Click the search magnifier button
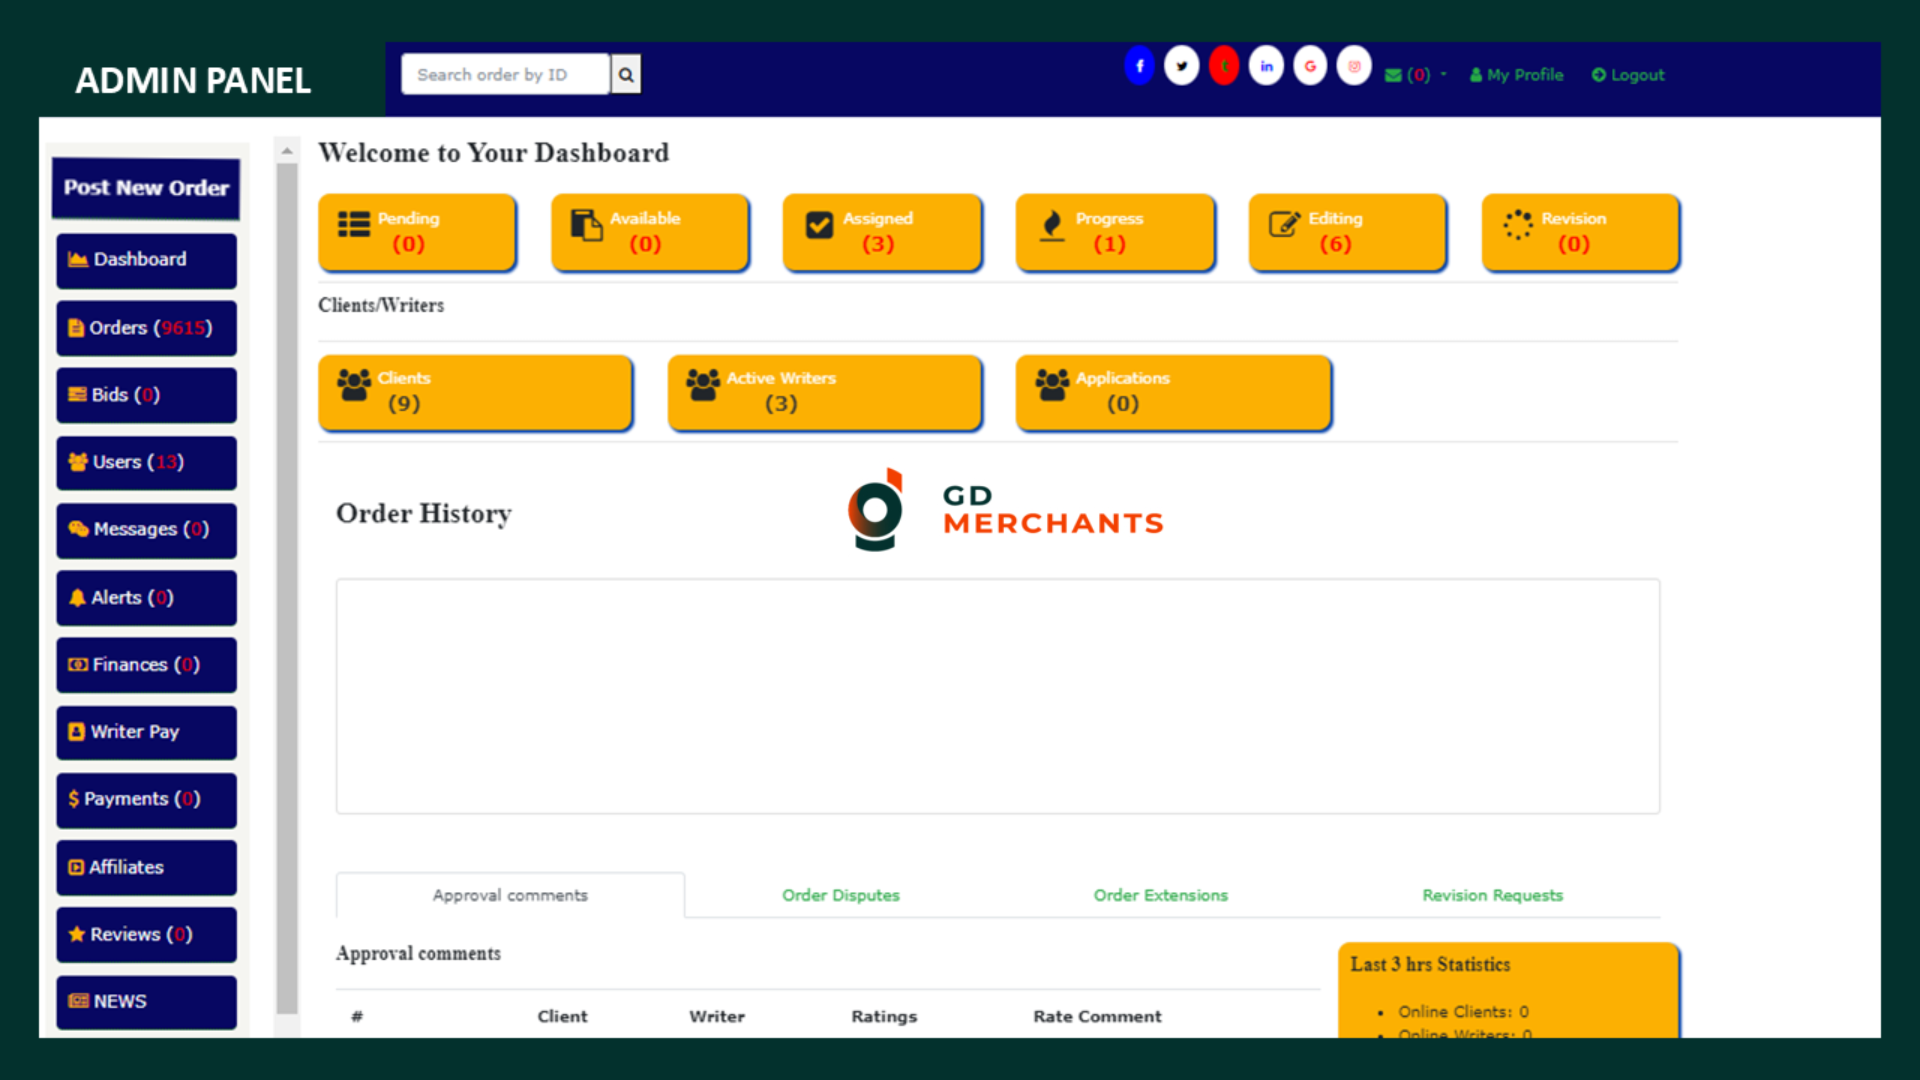 [x=626, y=75]
